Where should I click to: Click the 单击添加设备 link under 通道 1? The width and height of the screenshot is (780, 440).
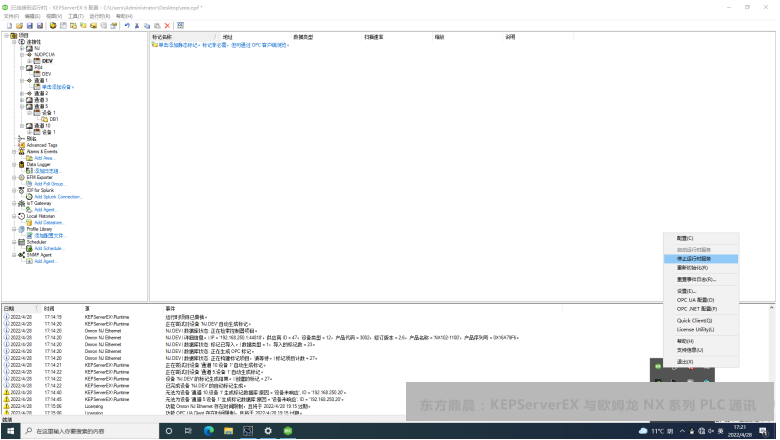tap(58, 87)
